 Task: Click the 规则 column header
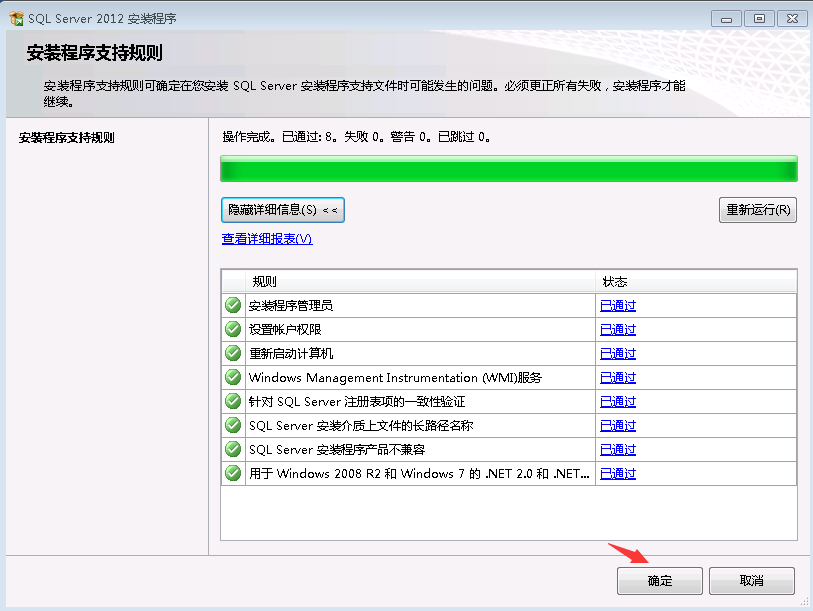420,282
